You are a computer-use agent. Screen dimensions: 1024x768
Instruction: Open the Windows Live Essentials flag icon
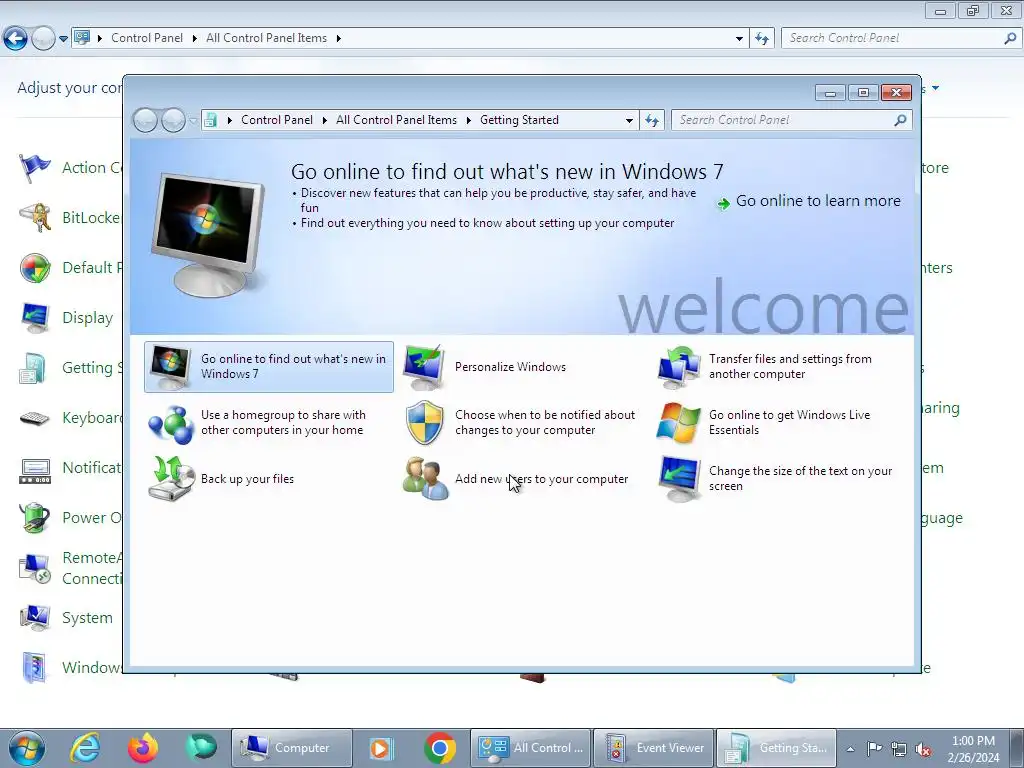pos(679,423)
